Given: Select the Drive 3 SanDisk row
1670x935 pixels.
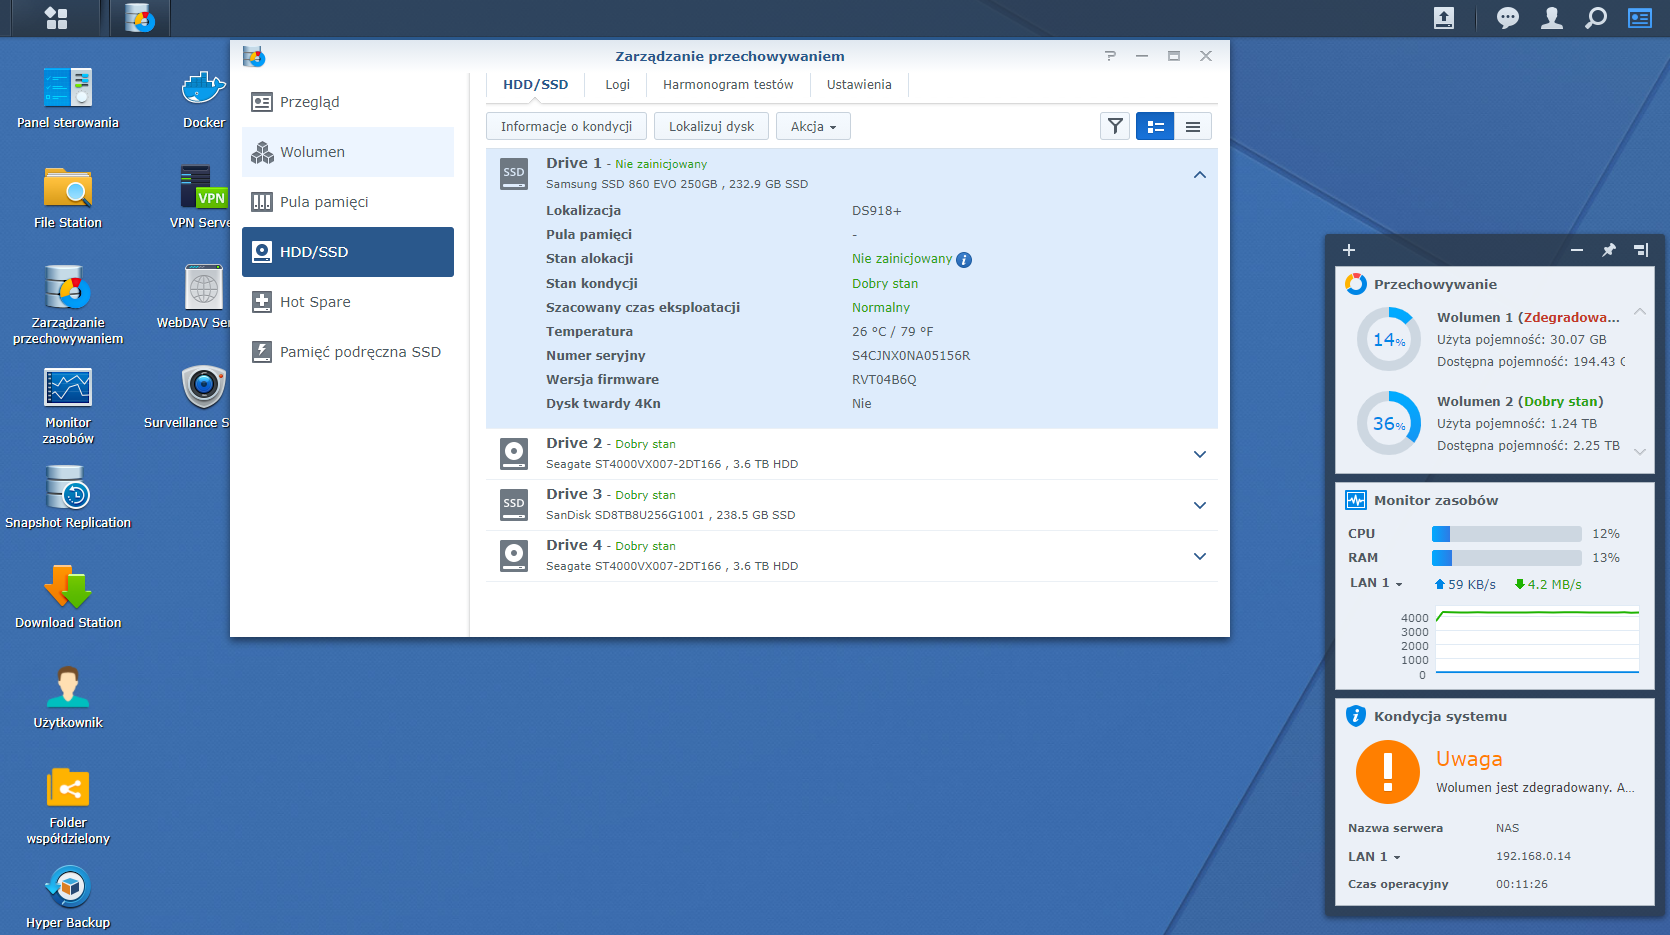Looking at the screenshot, I should (852, 505).
